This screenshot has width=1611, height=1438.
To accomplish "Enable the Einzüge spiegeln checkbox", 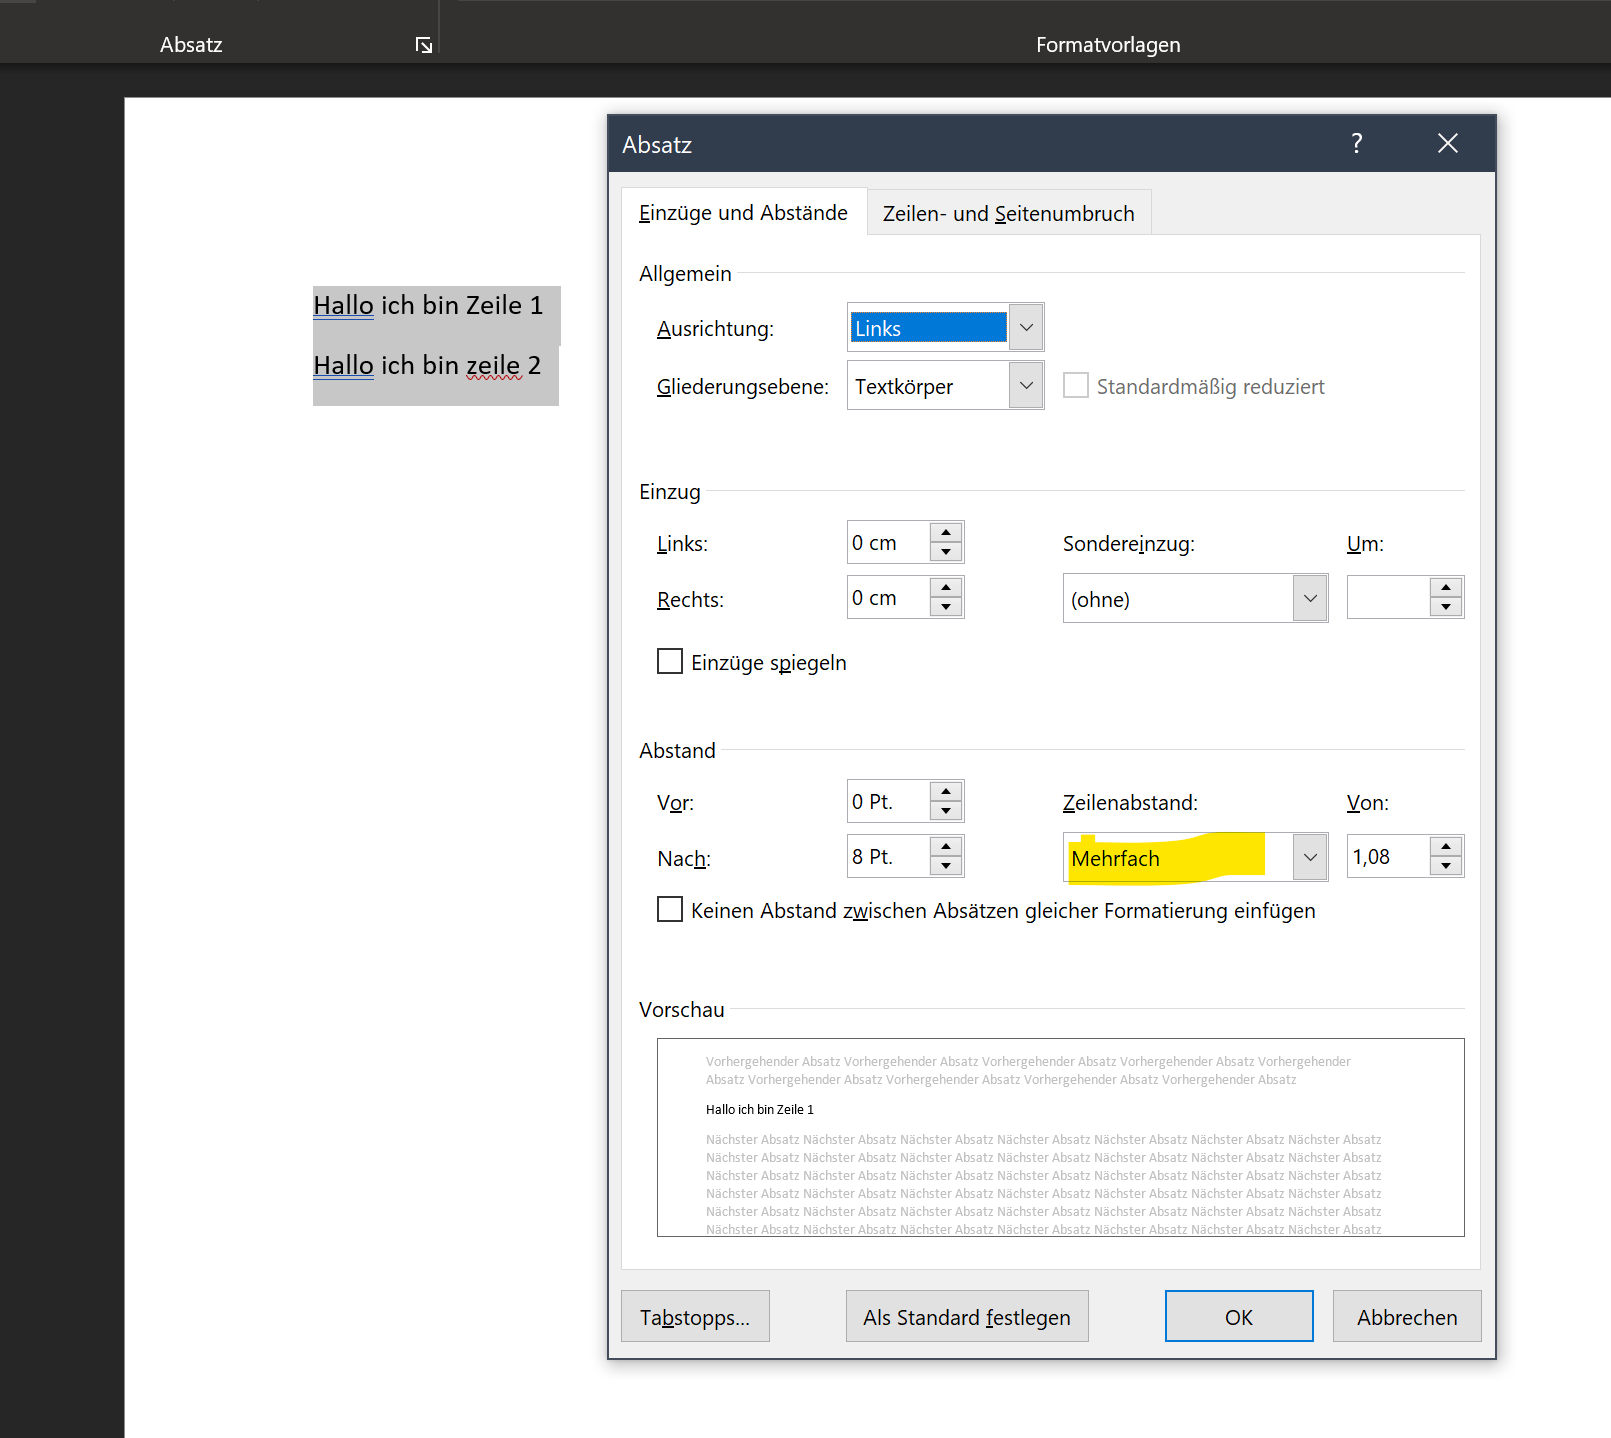I will point(670,661).
